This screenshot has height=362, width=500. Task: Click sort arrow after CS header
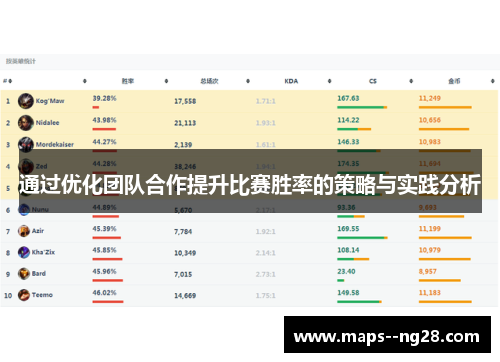(411, 81)
